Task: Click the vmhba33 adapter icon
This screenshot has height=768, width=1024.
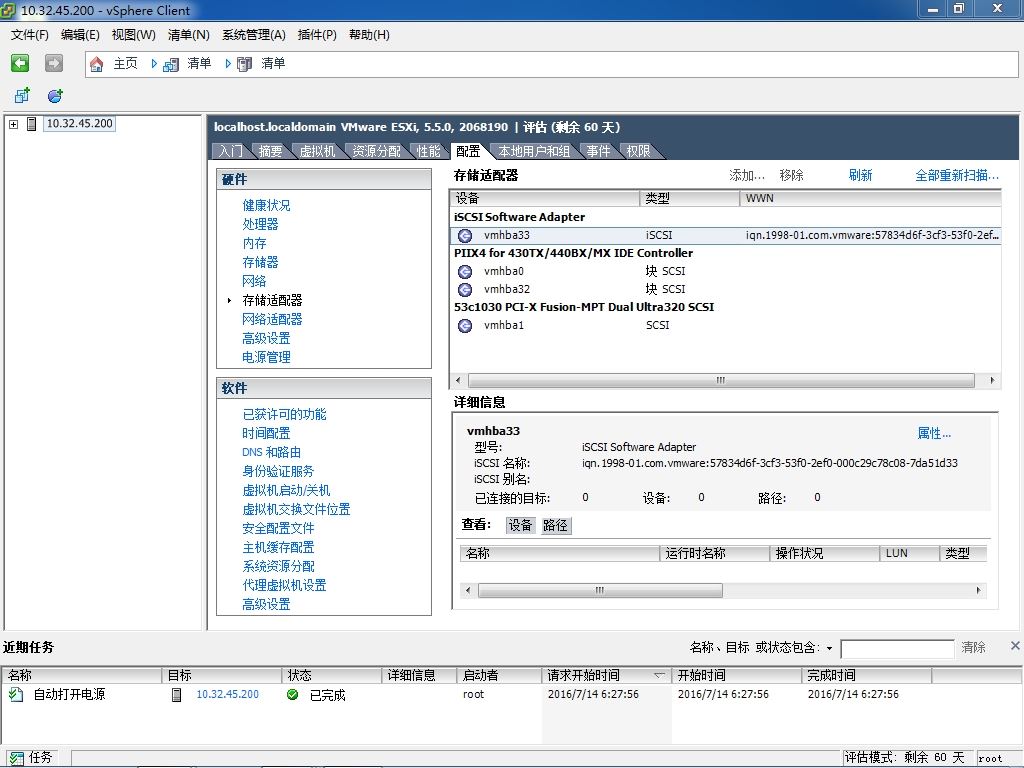Action: point(465,236)
